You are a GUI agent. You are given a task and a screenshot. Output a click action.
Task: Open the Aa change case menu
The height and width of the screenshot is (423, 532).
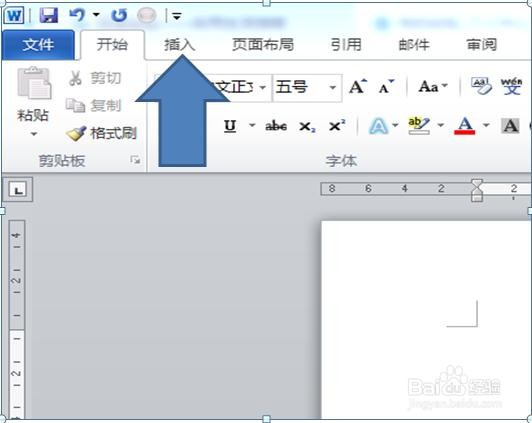coord(433,87)
